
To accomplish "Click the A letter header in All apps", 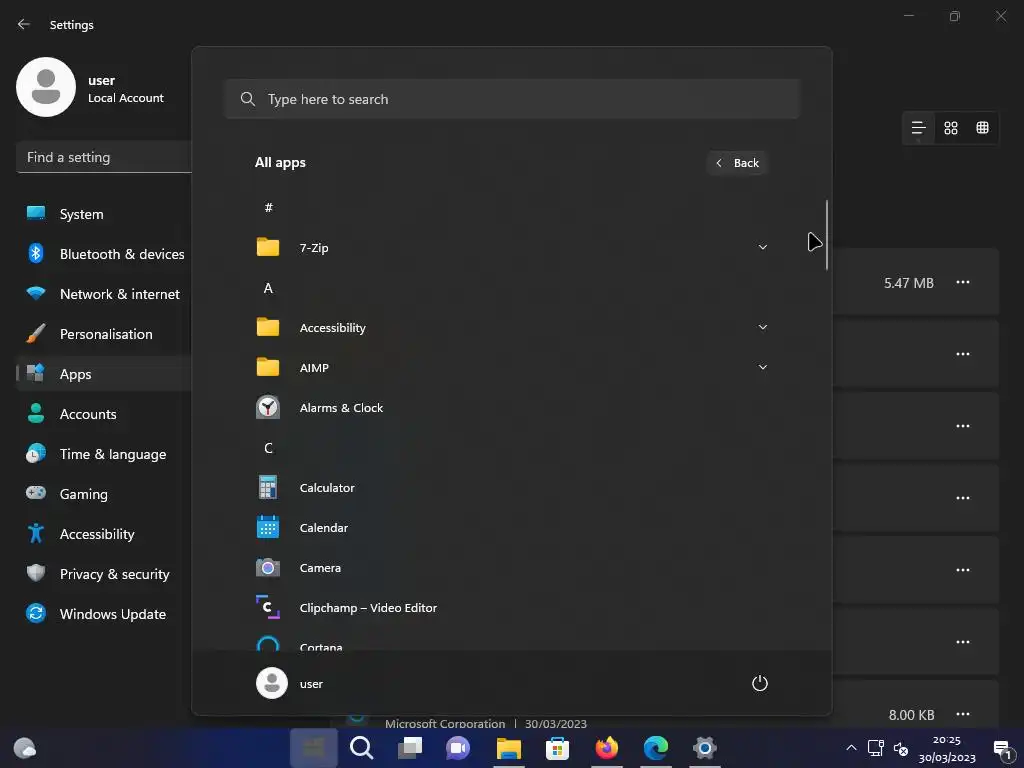I will pyautogui.click(x=268, y=288).
